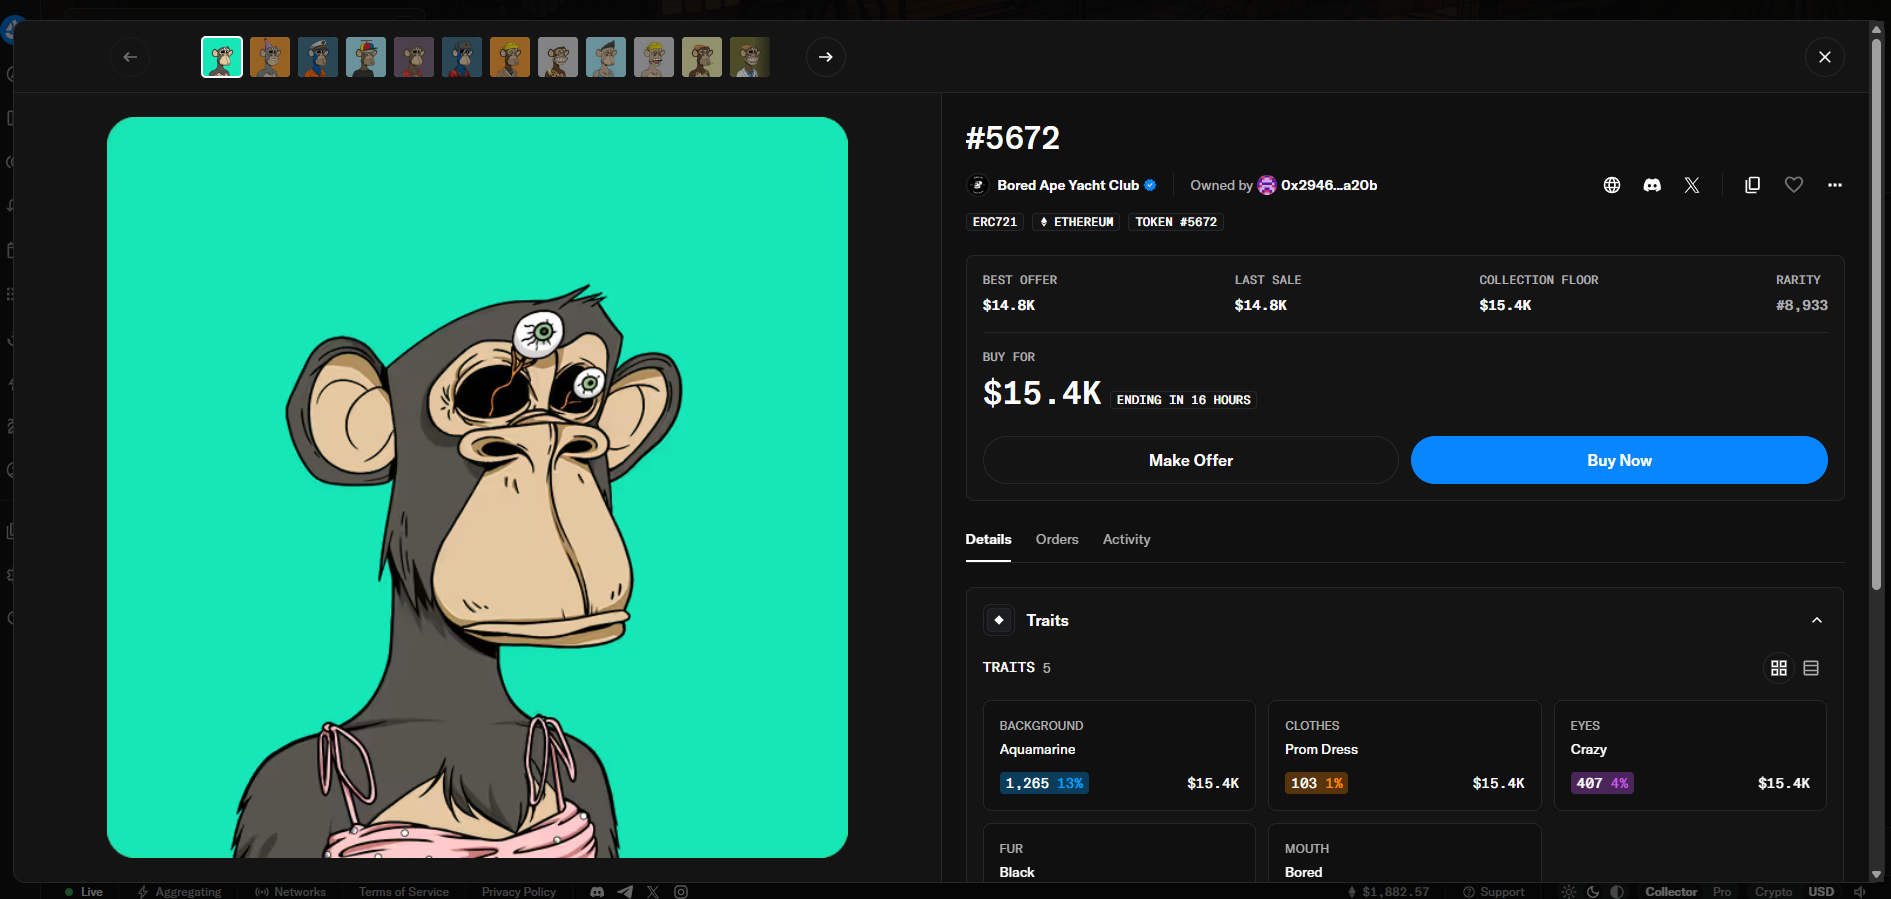Open the footer X icon
The image size is (1891, 899).
[x=653, y=892]
